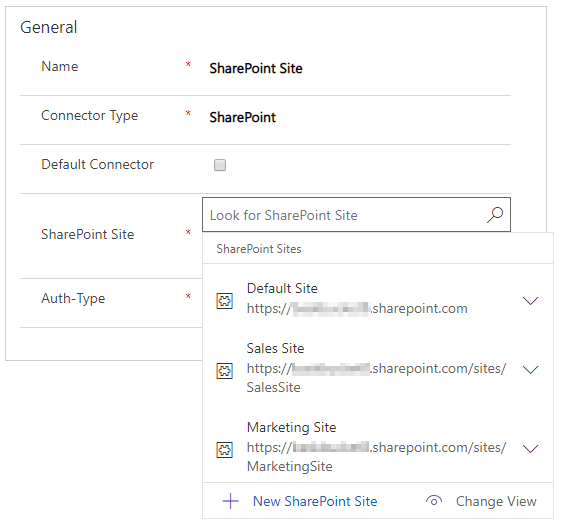Click the Connector Type label
The image size is (563, 526).
(x=90, y=116)
